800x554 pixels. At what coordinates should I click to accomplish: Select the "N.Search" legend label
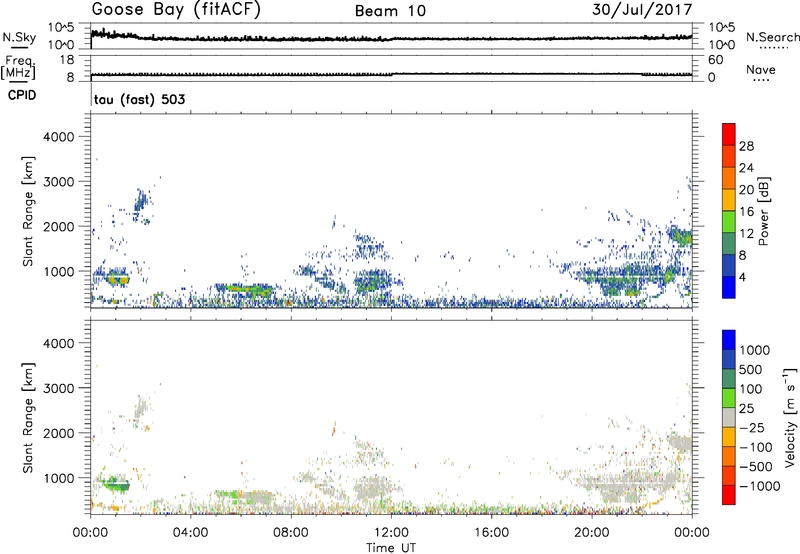tap(772, 37)
